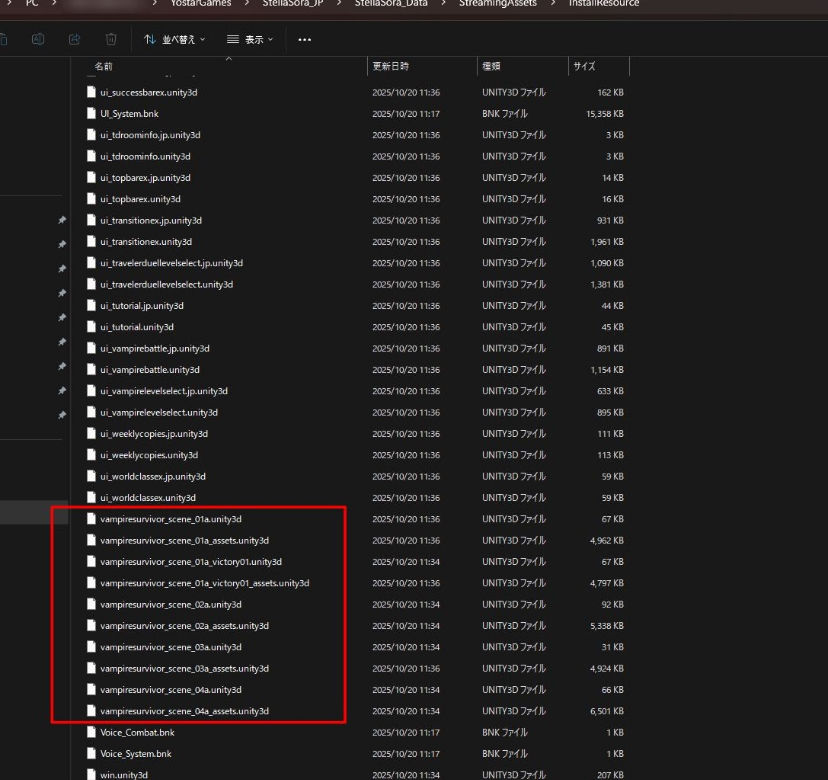828x780 pixels.
Task: Sort by the 更新日時 column header
Action: click(390, 66)
